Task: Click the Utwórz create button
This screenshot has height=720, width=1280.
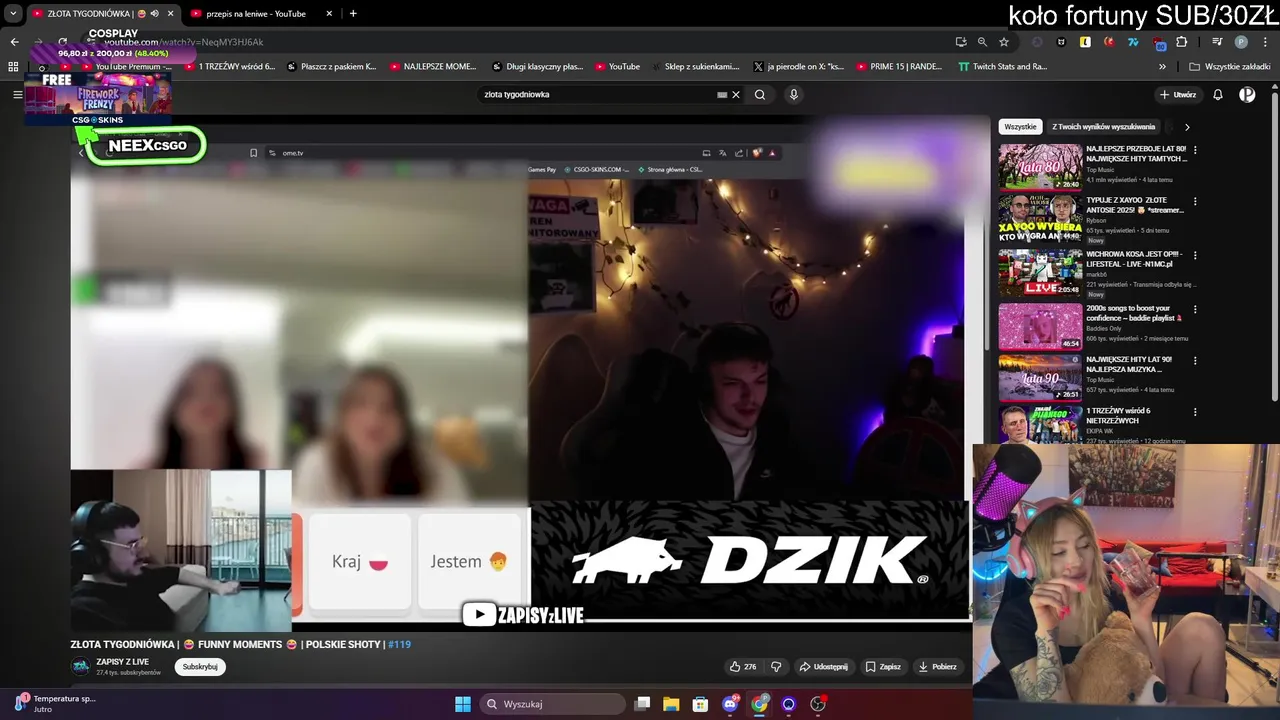Action: 1178,94
